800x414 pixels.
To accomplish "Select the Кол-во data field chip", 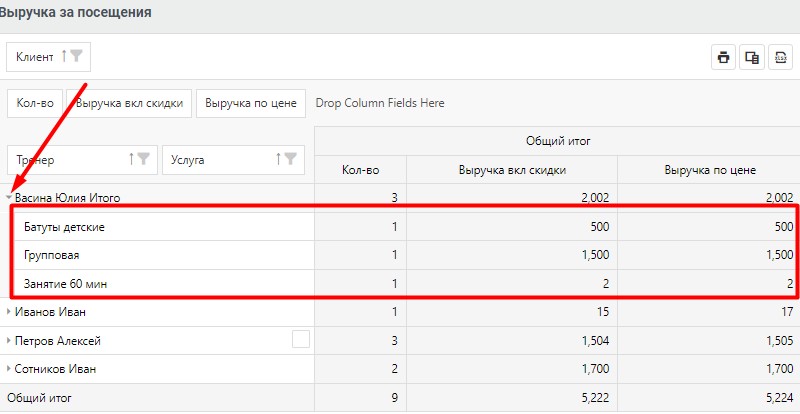I will click(35, 103).
